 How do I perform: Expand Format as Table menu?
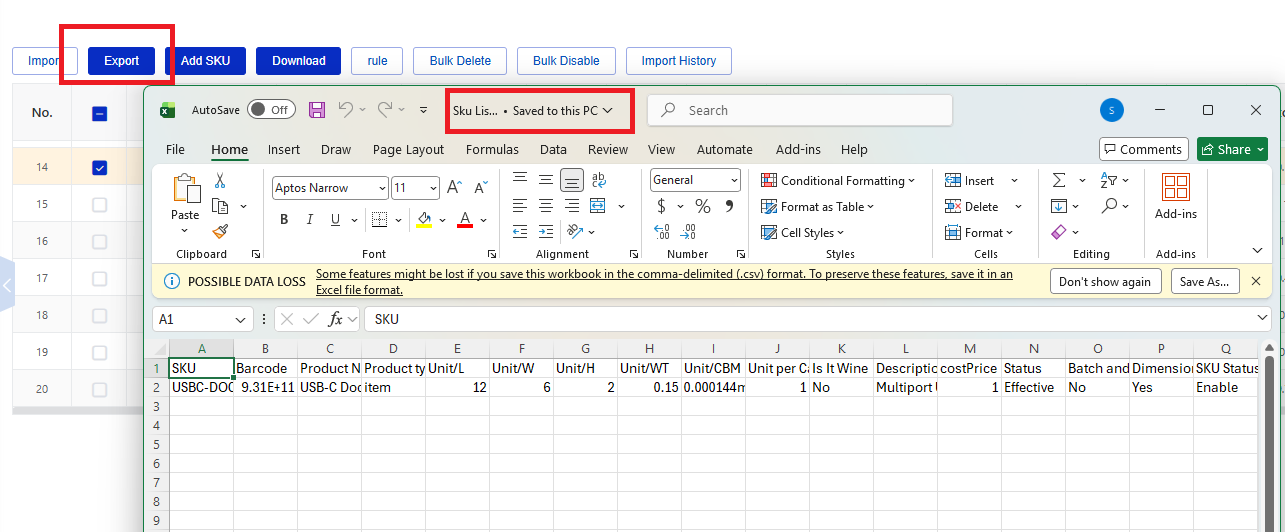pos(817,207)
